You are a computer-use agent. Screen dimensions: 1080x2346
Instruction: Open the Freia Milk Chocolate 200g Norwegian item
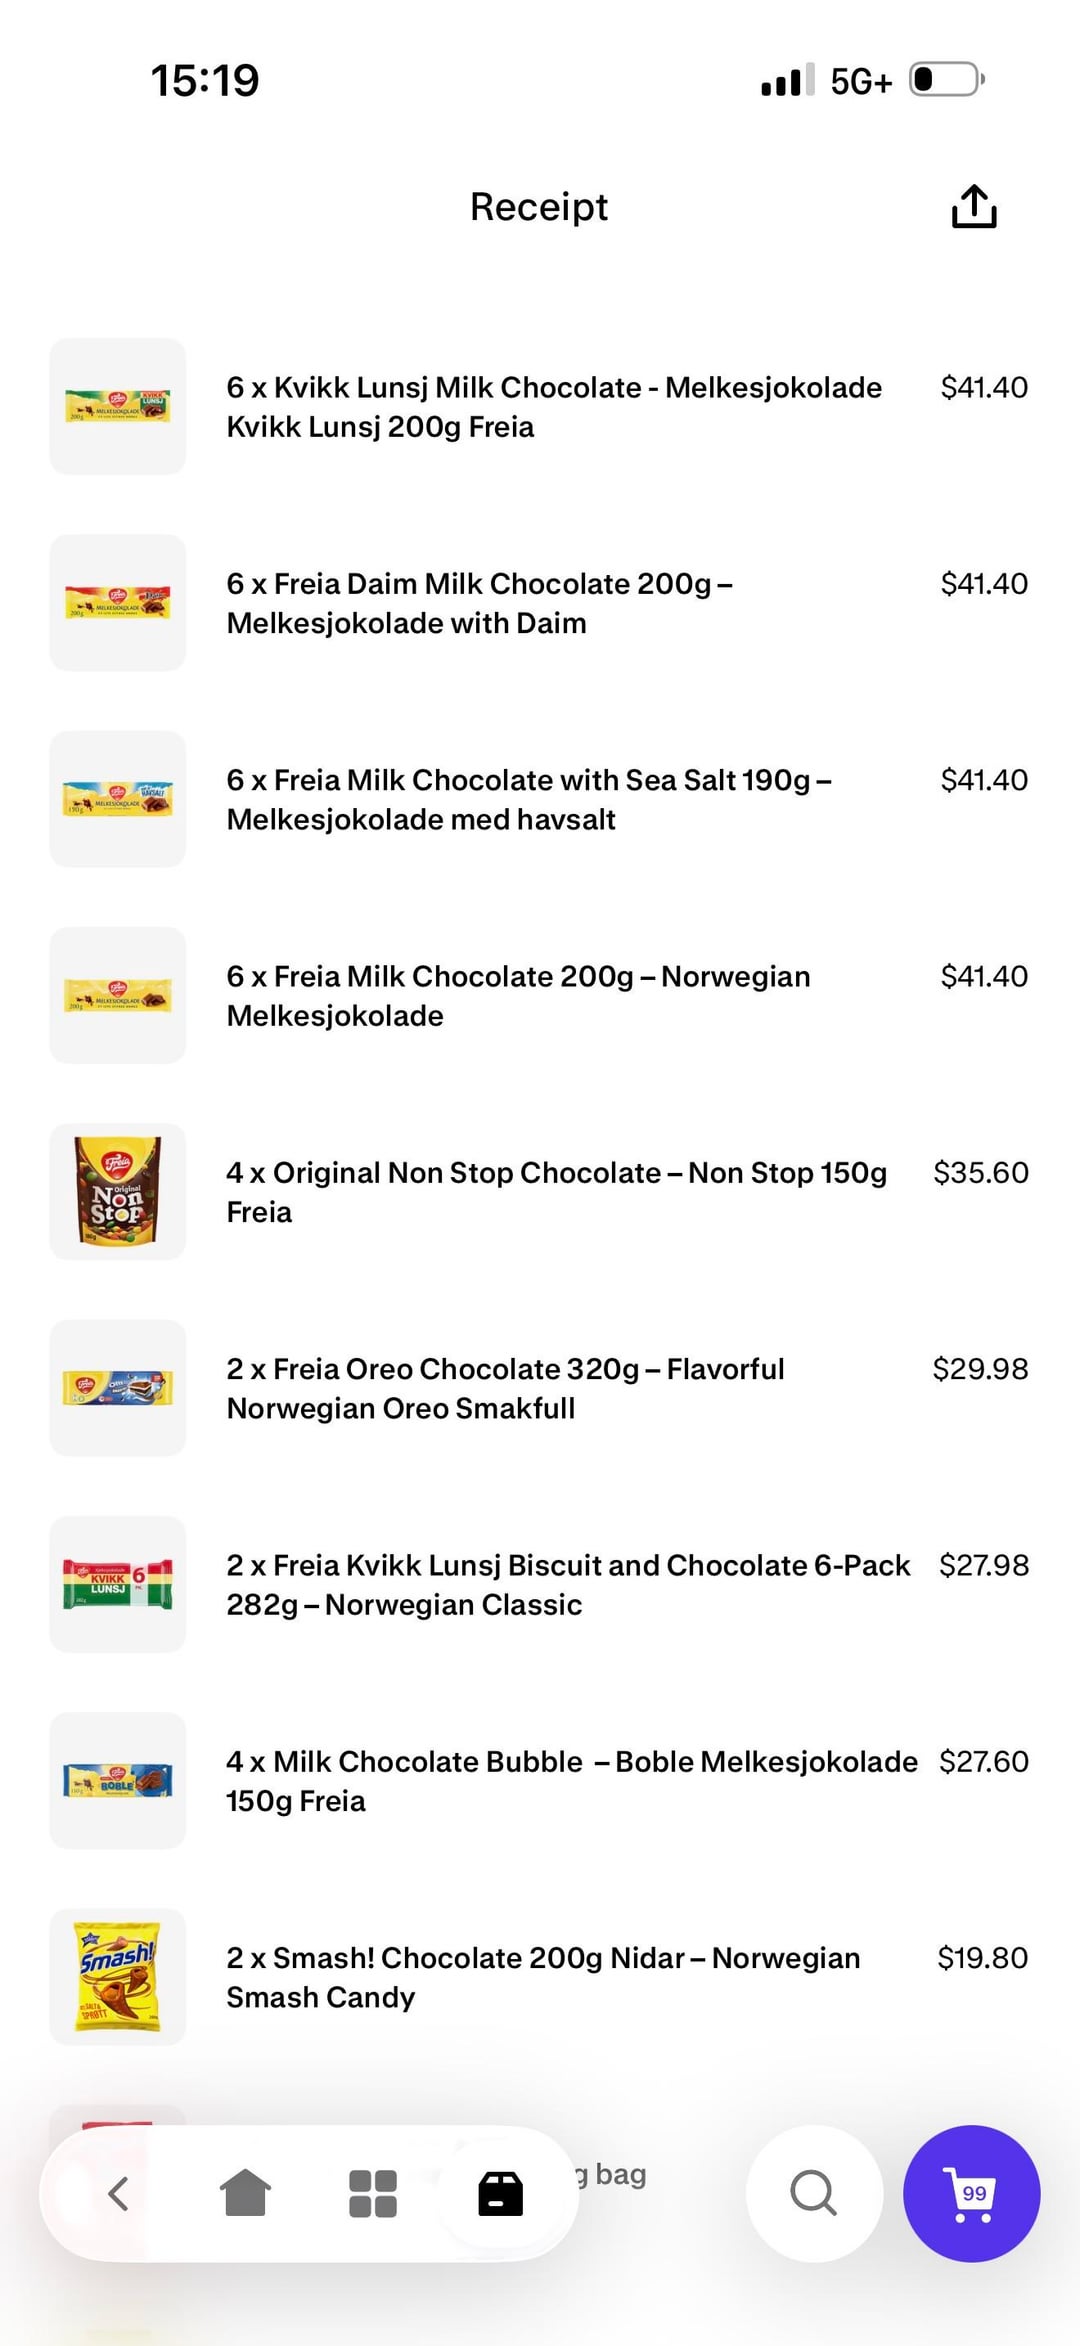(518, 995)
